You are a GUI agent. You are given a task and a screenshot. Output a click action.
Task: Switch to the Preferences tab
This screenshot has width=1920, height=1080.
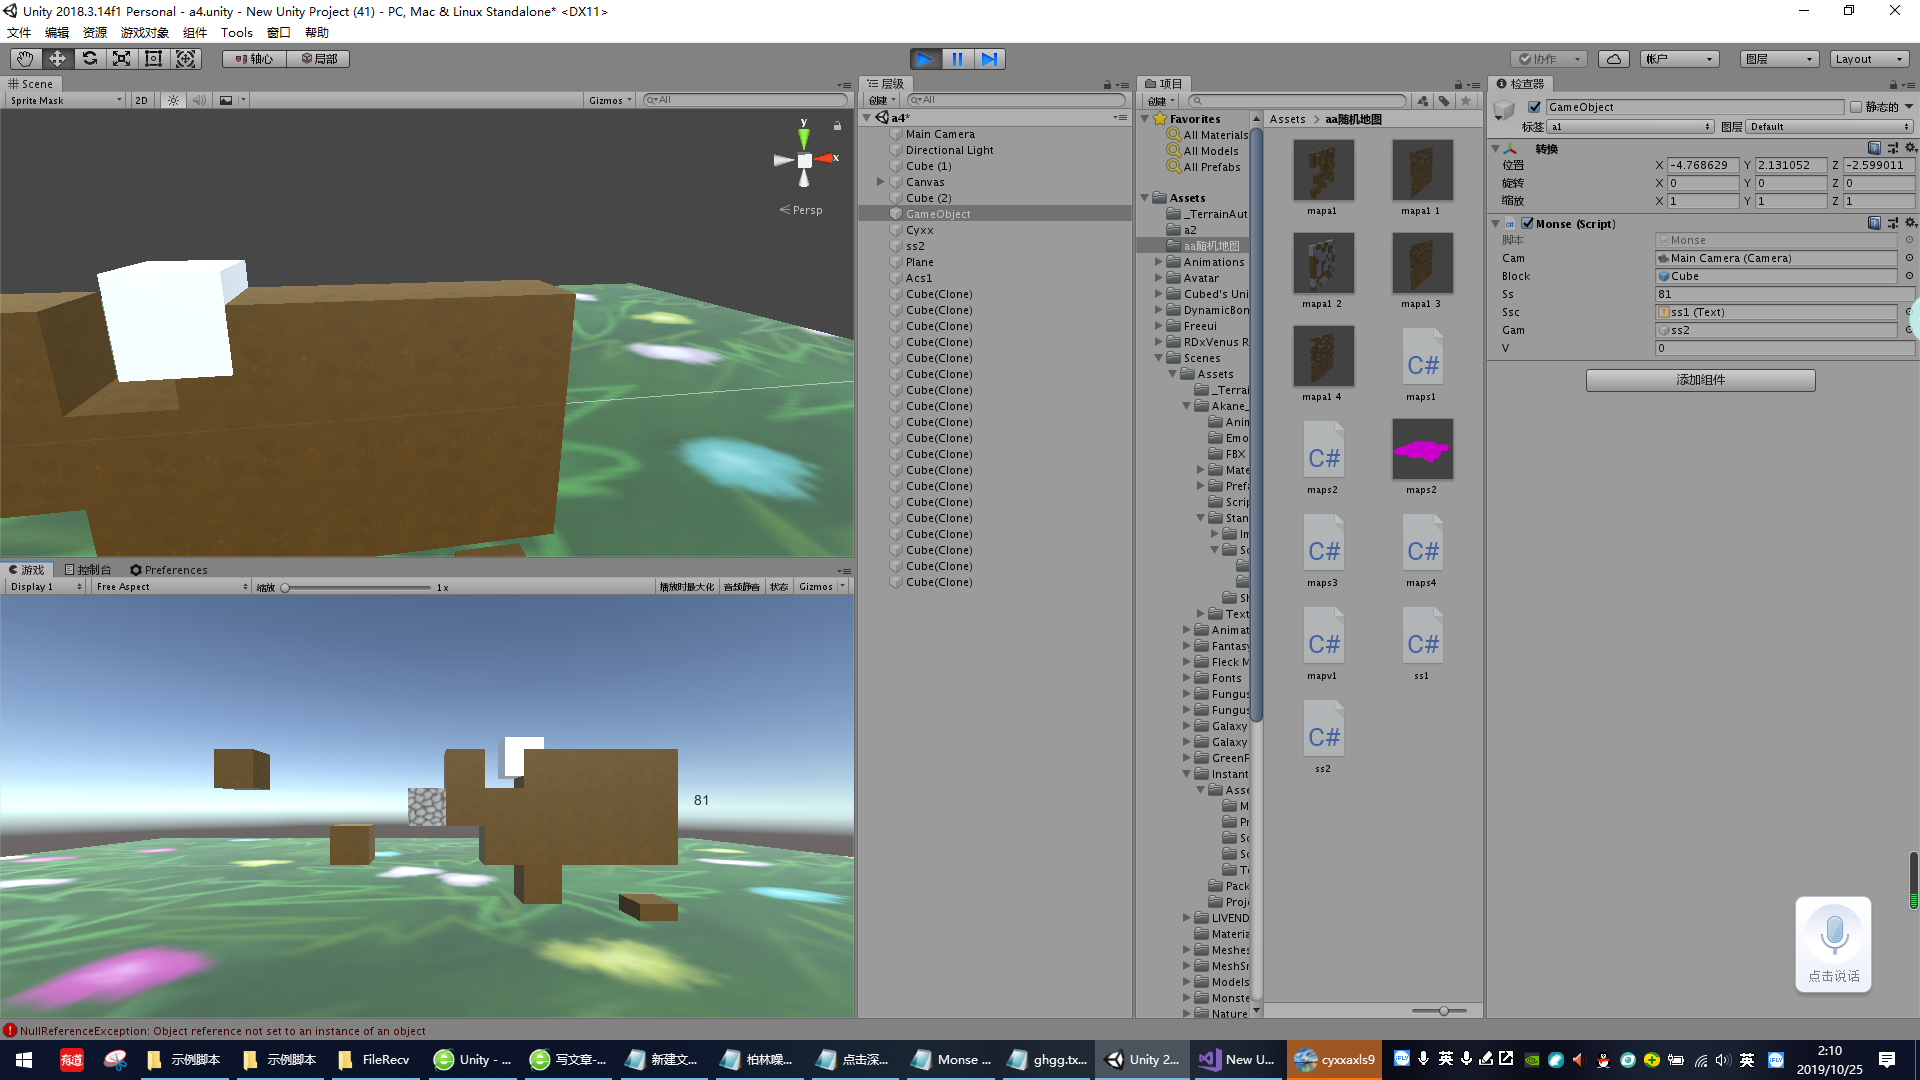[x=168, y=570]
